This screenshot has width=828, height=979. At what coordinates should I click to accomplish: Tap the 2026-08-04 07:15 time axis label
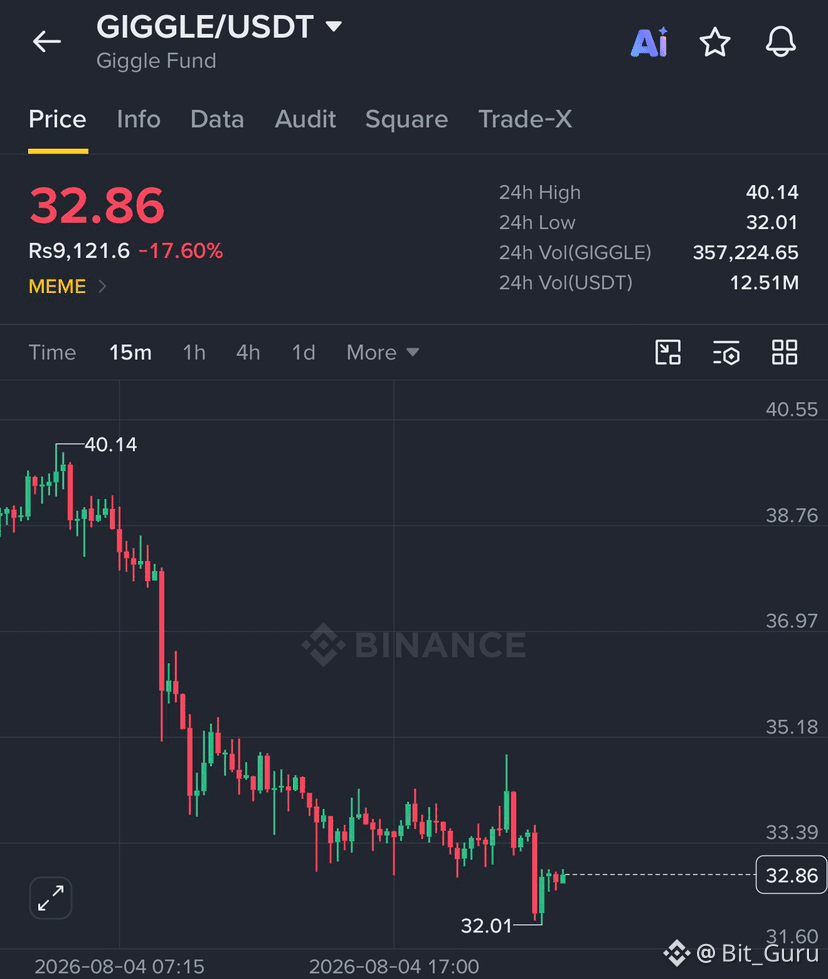tap(119, 967)
